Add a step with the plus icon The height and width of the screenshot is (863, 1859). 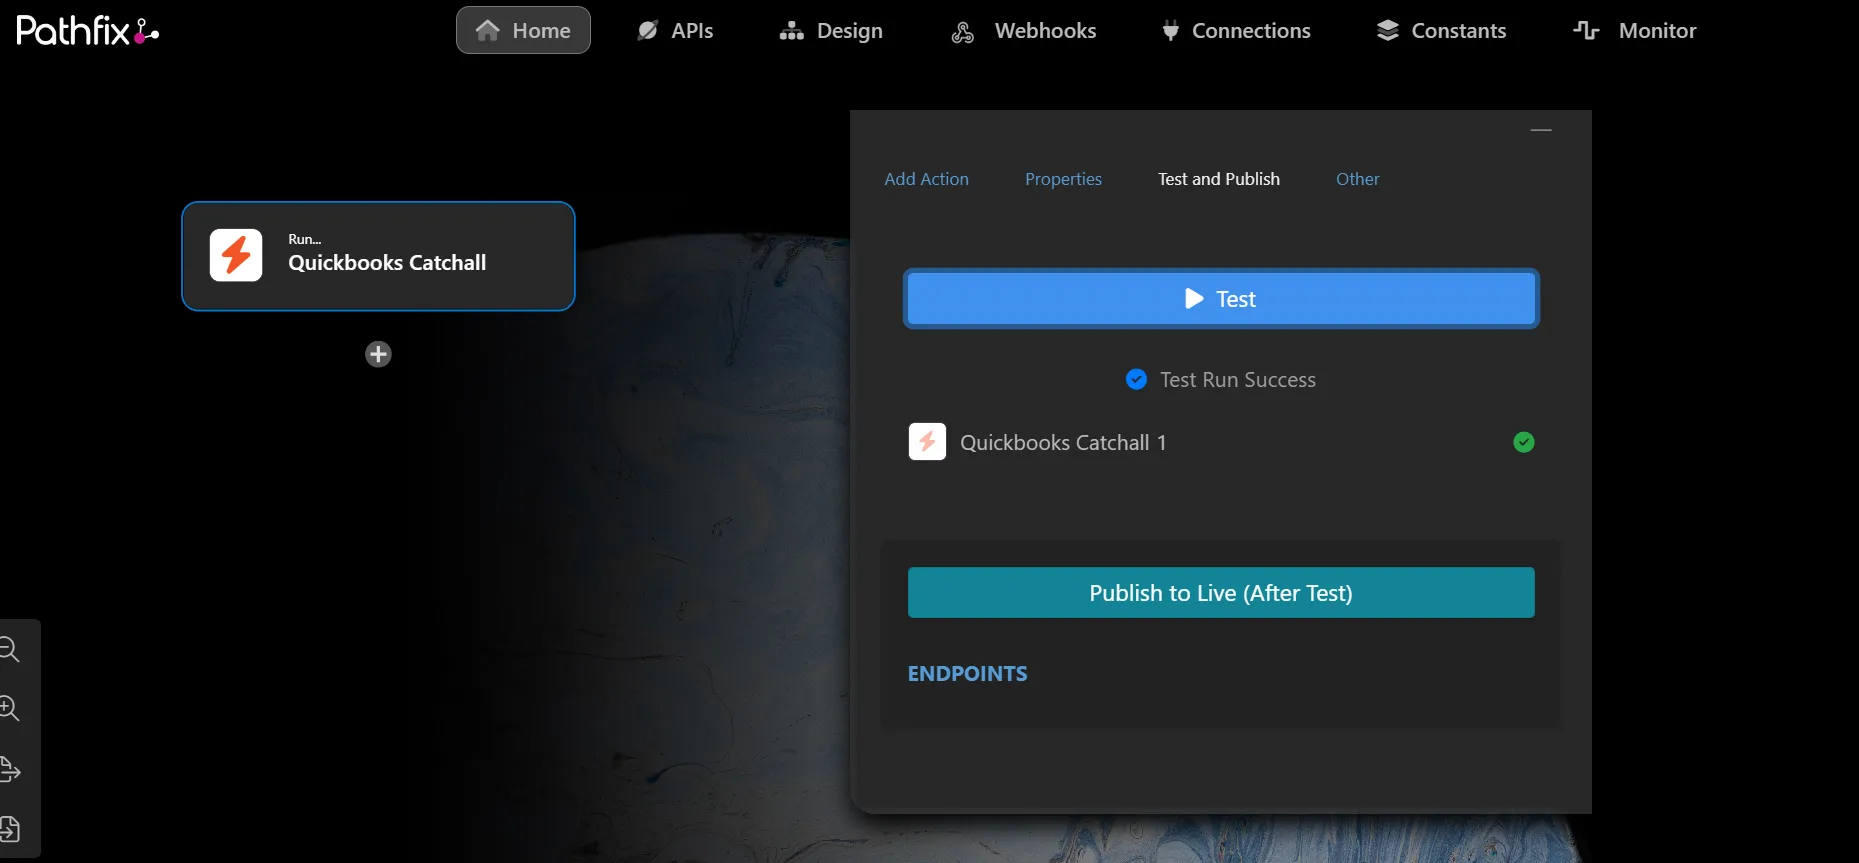click(378, 354)
